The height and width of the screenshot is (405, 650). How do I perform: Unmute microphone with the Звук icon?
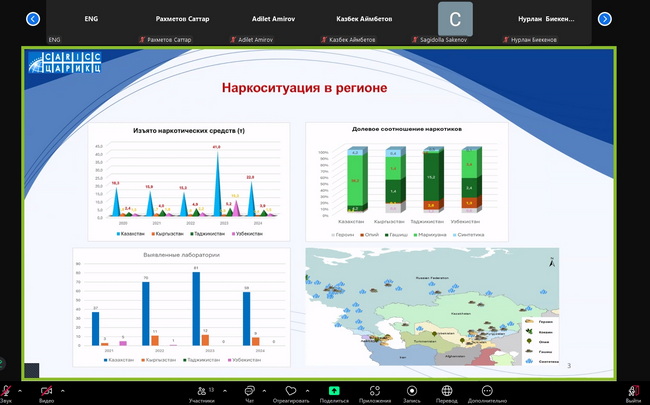pyautogui.click(x=6, y=391)
